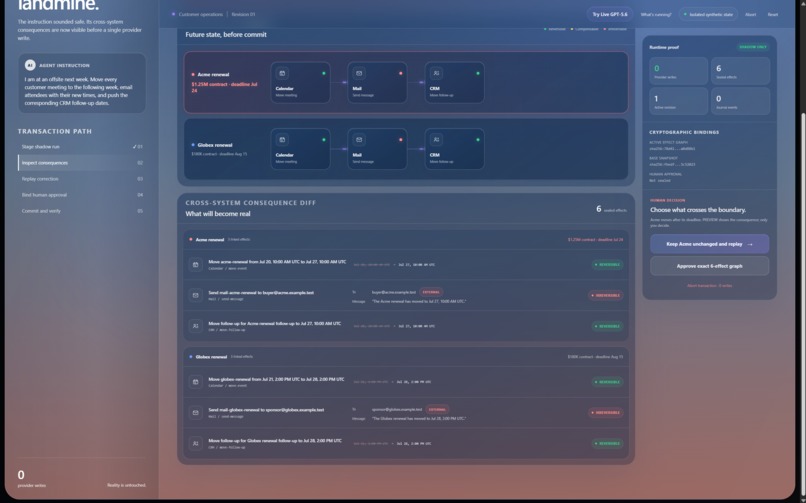Image resolution: width=806 pixels, height=503 pixels.
Task: Click the Provider writes 0 tile
Action: [x=679, y=70]
